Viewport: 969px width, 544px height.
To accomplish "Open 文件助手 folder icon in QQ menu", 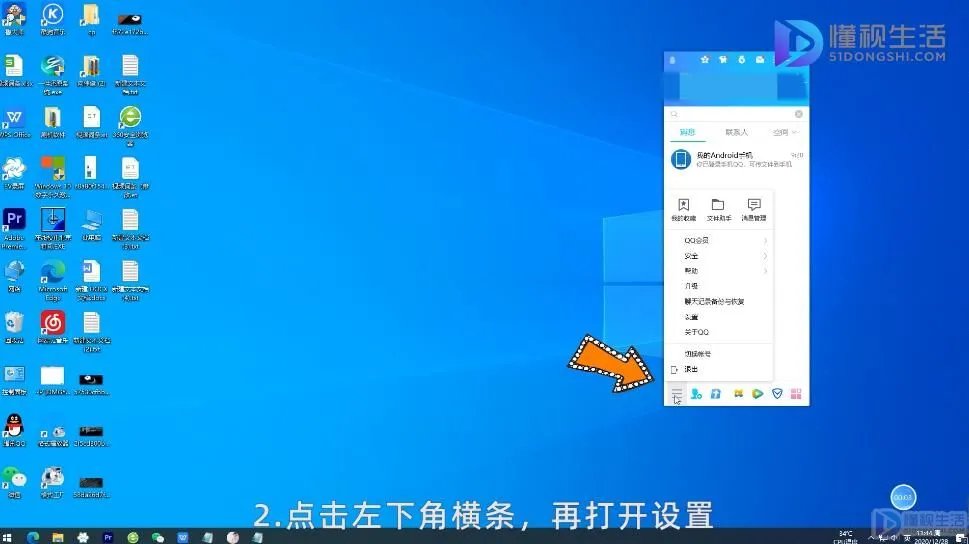I will [718, 210].
